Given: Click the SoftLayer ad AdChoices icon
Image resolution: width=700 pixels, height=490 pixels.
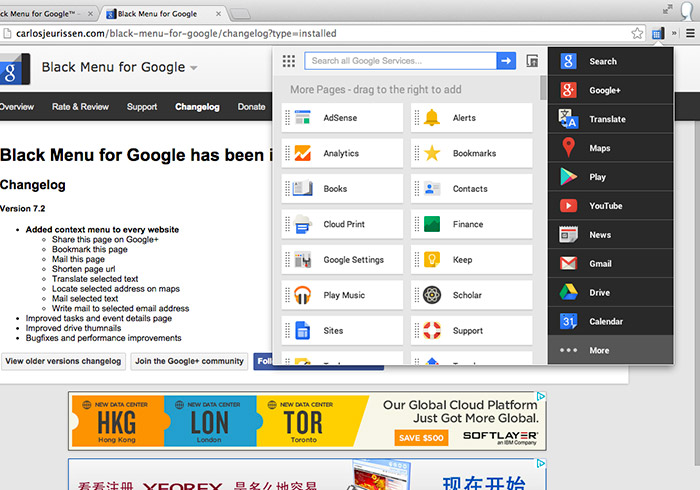Looking at the screenshot, I should (541, 396).
